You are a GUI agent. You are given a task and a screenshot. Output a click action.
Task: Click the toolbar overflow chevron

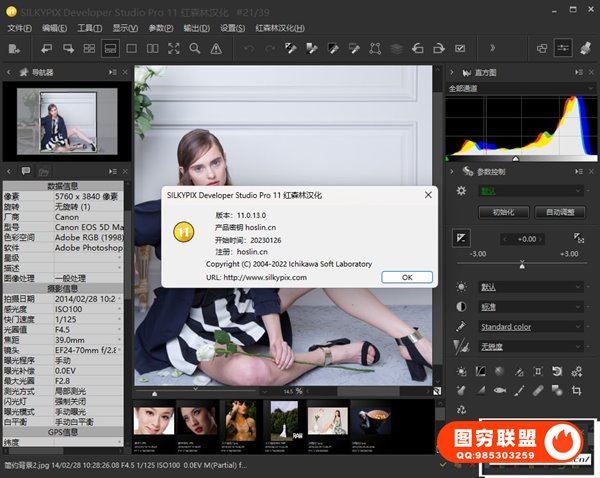click(491, 48)
